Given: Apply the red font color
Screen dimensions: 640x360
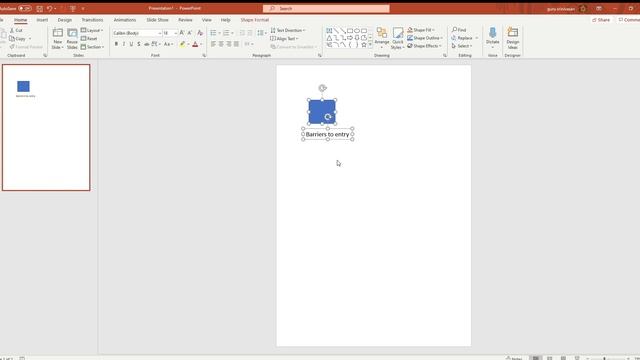Looking at the screenshot, I should (x=195, y=44).
